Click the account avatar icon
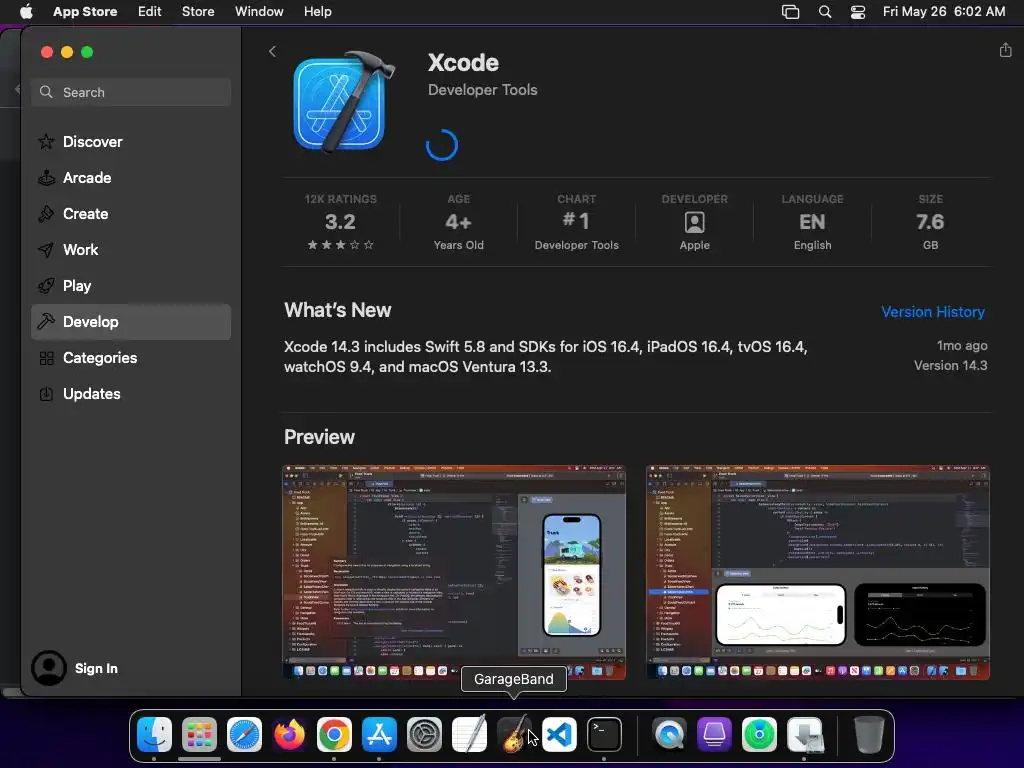The width and height of the screenshot is (1024, 768). tap(49, 667)
